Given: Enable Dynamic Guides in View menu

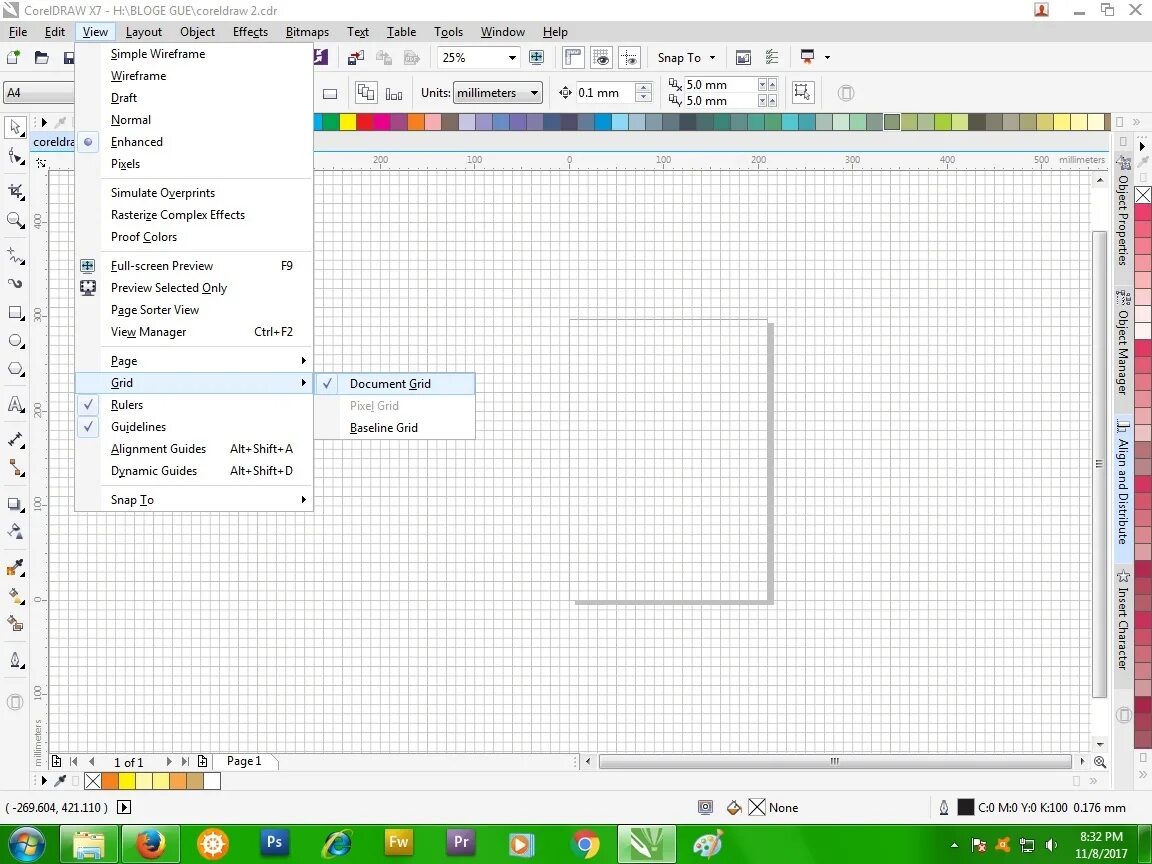Looking at the screenshot, I should coord(194,471).
